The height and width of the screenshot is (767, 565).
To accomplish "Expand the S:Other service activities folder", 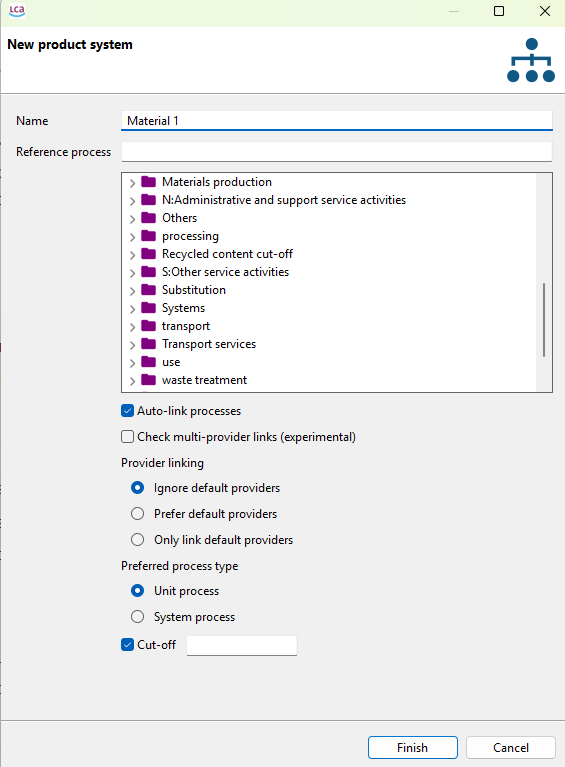I will coord(132,273).
